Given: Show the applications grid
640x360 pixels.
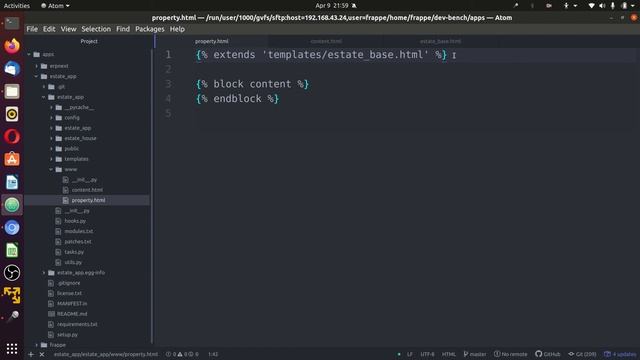Looking at the screenshot, I should pos(12,348).
